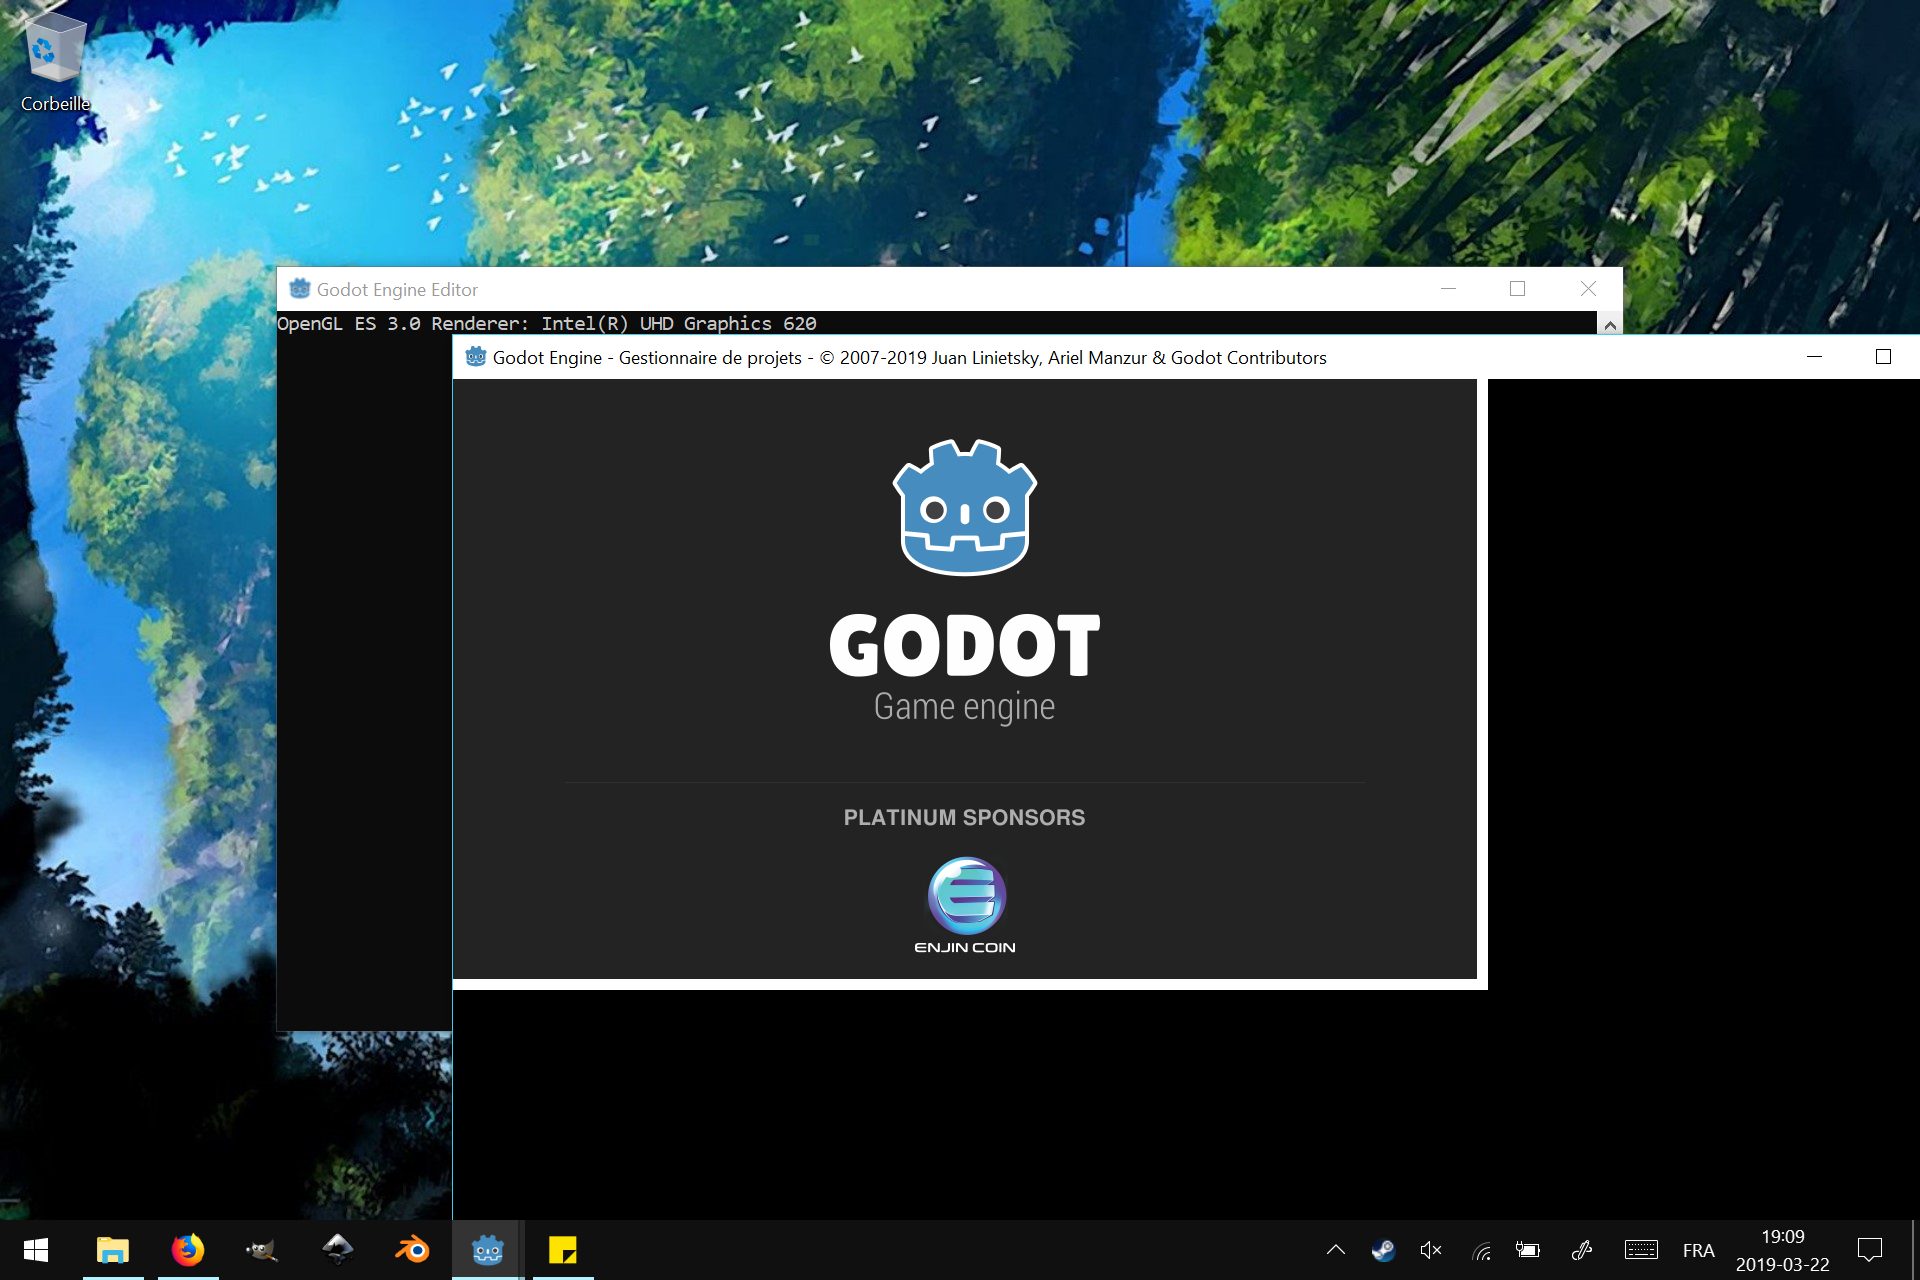Launch Blender from the taskbar
The image size is (1920, 1280).
[411, 1249]
